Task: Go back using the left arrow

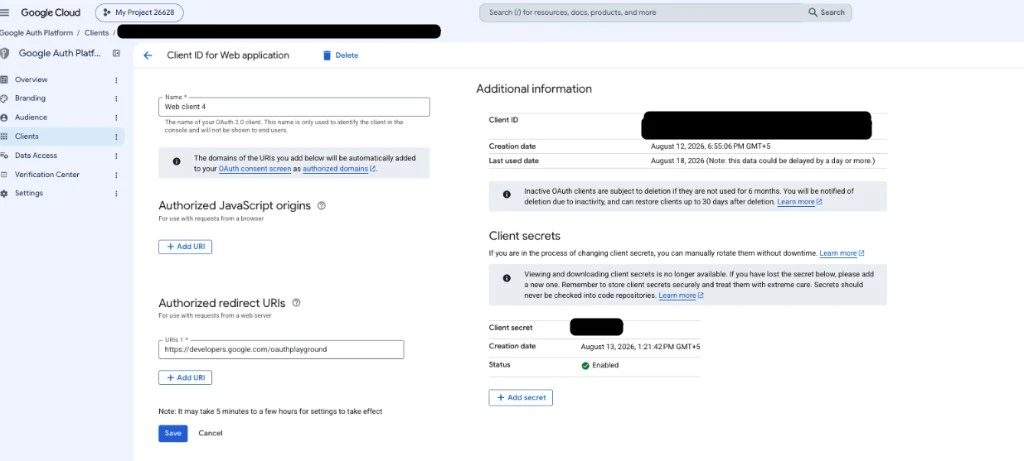Action: coord(148,56)
